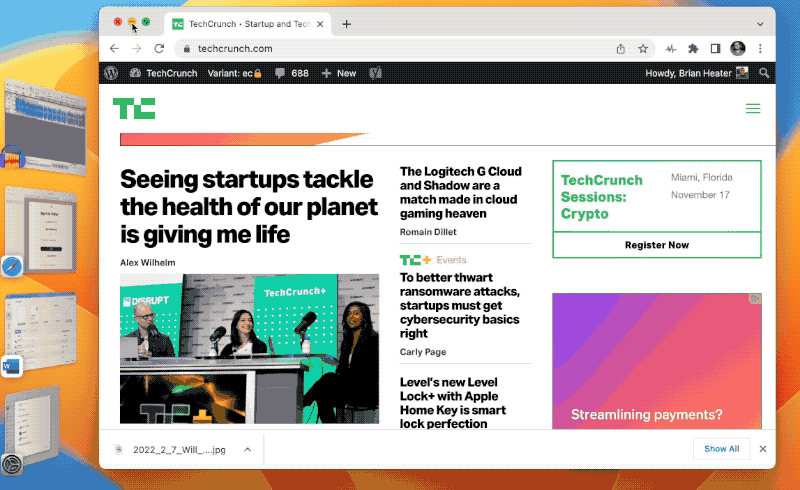Reload the page with the refresh icon
This screenshot has height=490, width=800.
click(159, 48)
